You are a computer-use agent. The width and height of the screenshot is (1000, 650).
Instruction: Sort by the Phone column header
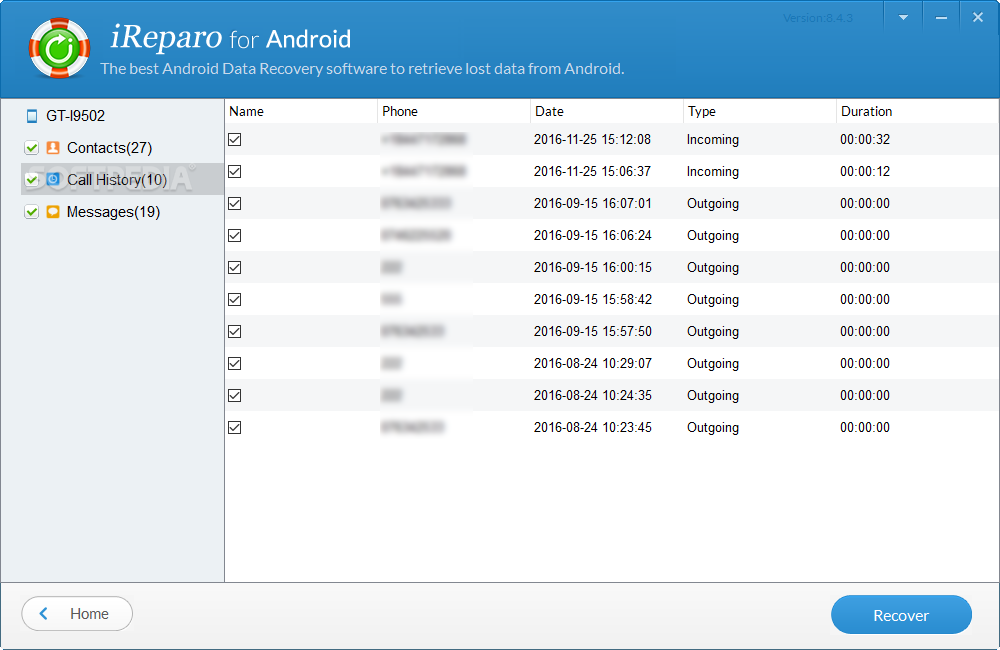[x=454, y=111]
